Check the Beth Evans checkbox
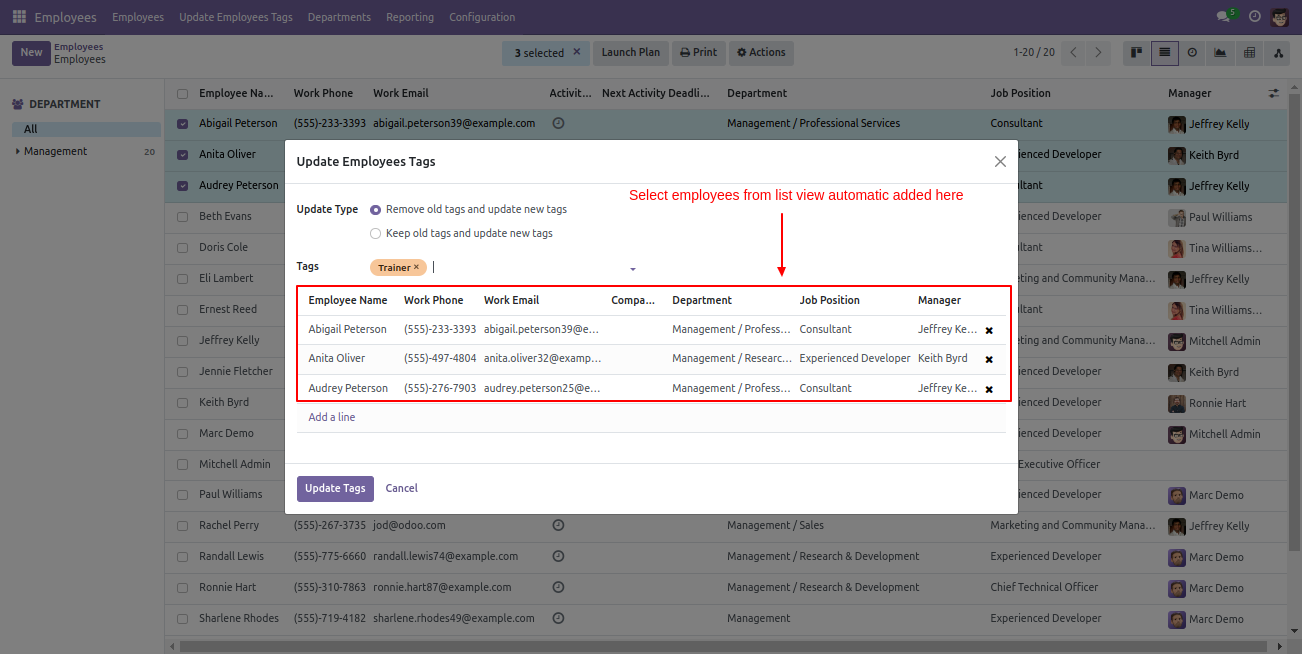The height and width of the screenshot is (654, 1302). [182, 217]
